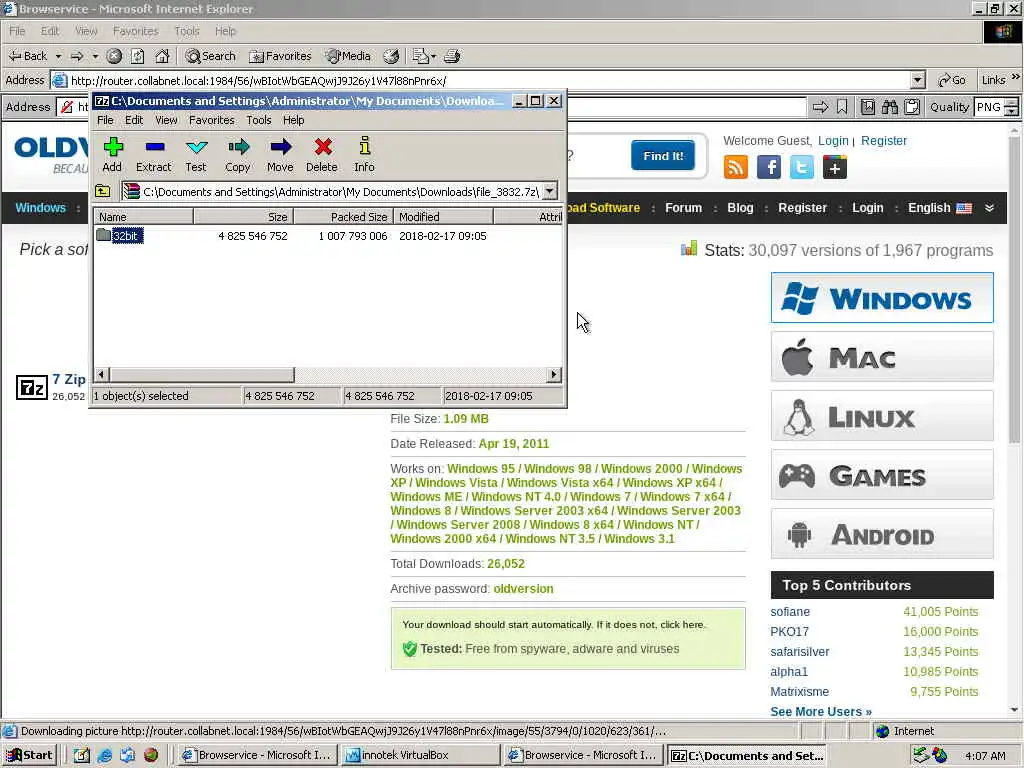Image resolution: width=1024 pixels, height=768 pixels.
Task: Expand the IE Links chevron
Action: (x=1016, y=77)
